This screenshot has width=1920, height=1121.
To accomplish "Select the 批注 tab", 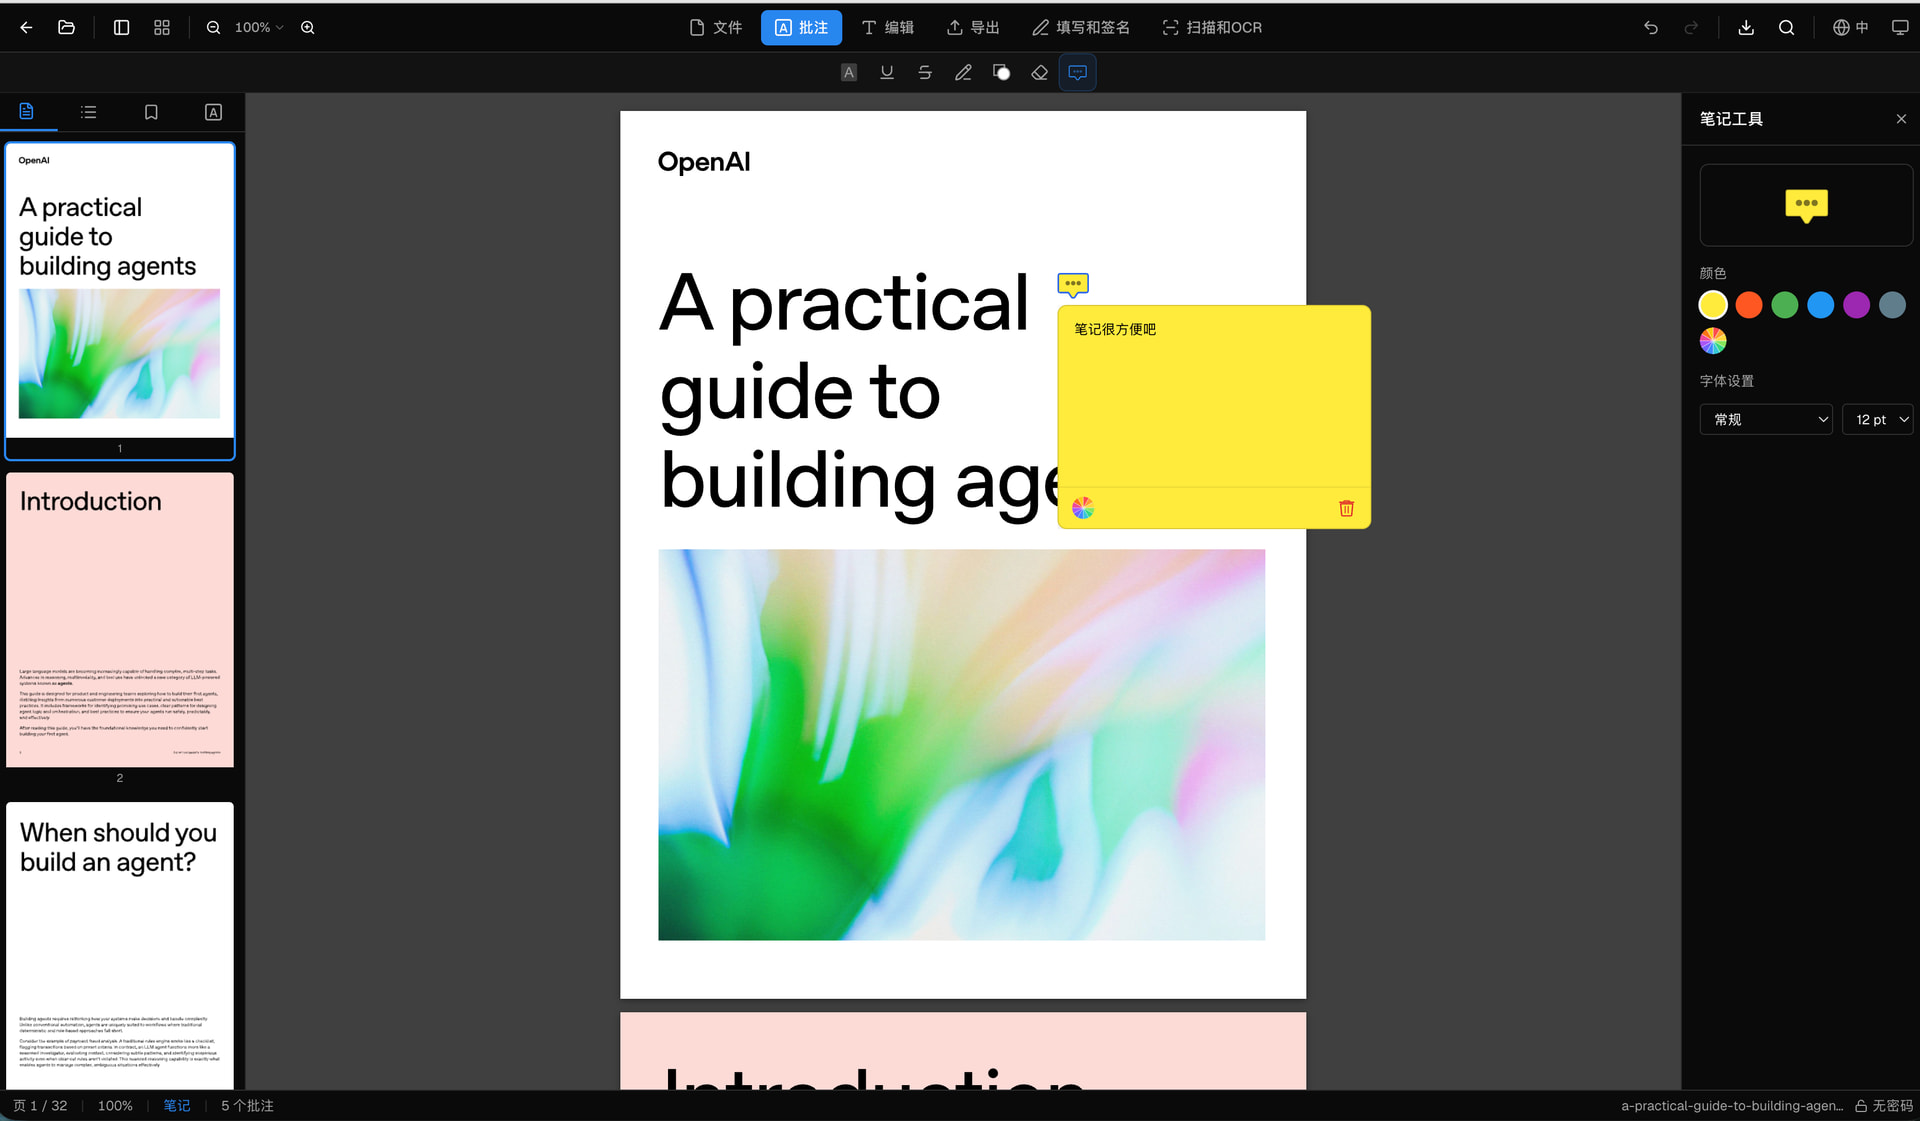I will pos(801,28).
